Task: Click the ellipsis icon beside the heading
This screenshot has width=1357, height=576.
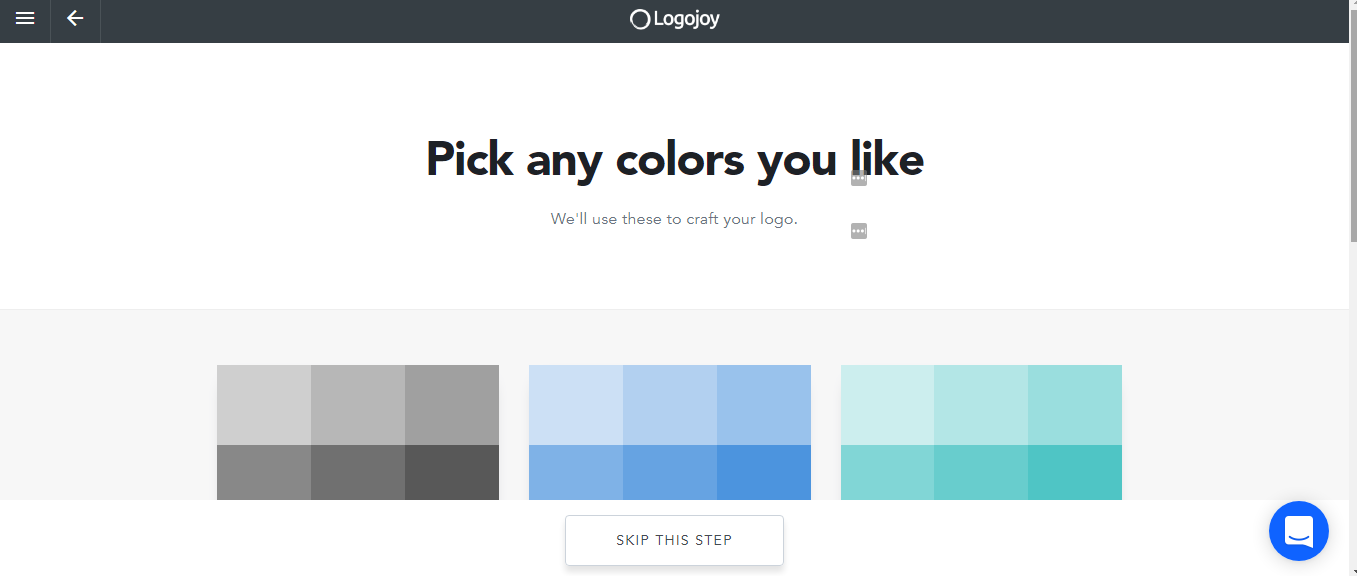Action: (858, 178)
